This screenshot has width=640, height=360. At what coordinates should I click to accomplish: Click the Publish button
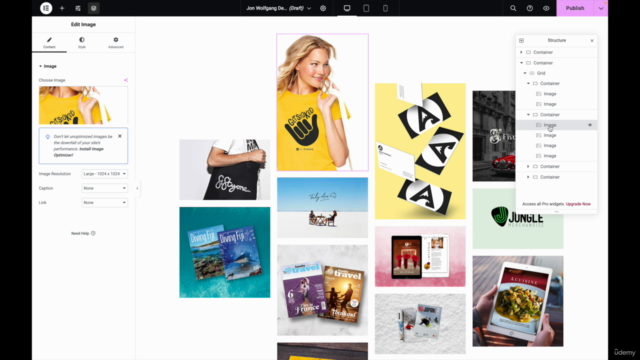tap(575, 8)
